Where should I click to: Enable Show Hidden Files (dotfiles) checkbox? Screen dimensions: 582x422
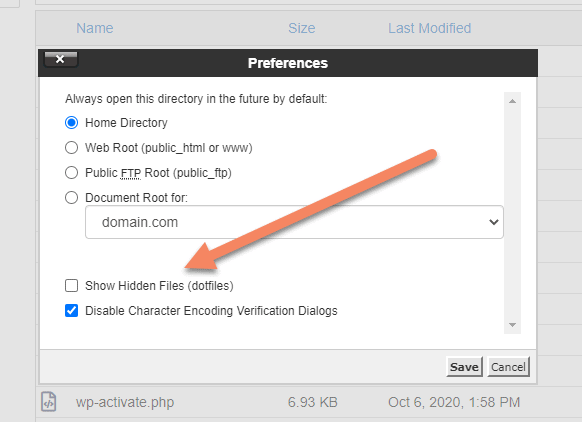pyautogui.click(x=71, y=286)
